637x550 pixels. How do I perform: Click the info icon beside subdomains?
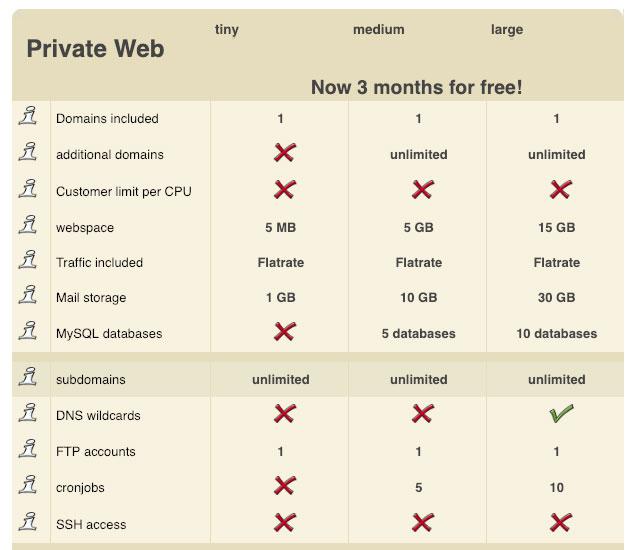(28, 377)
